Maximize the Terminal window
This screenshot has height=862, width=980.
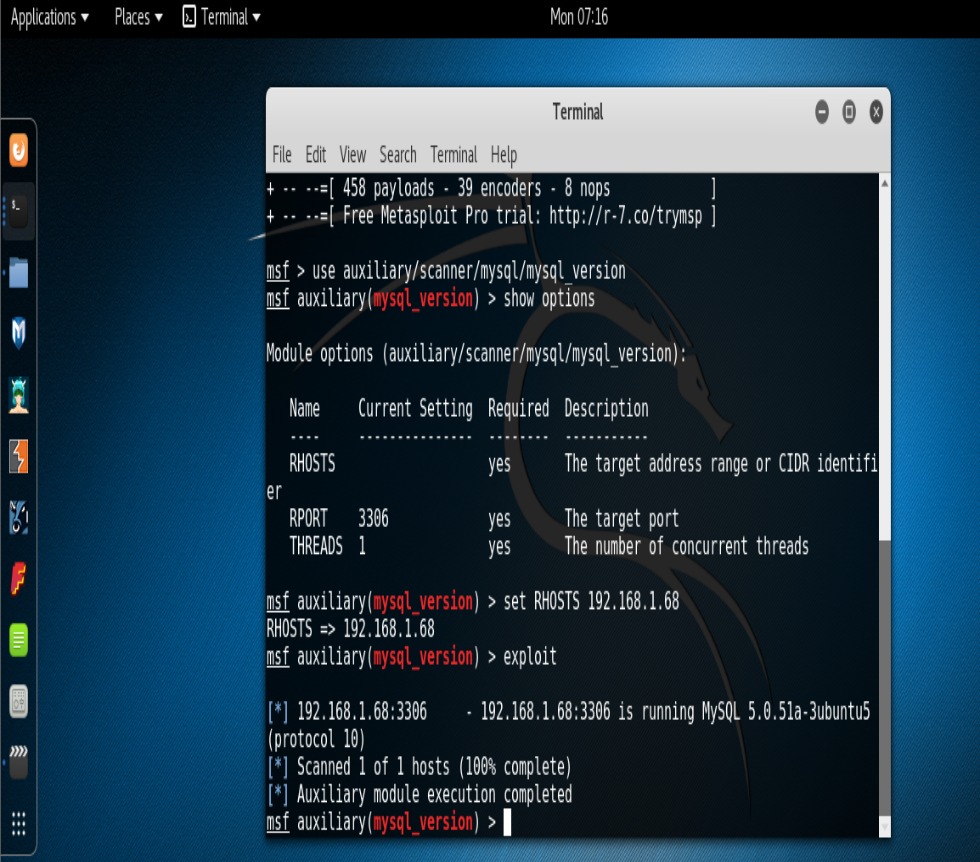[849, 113]
